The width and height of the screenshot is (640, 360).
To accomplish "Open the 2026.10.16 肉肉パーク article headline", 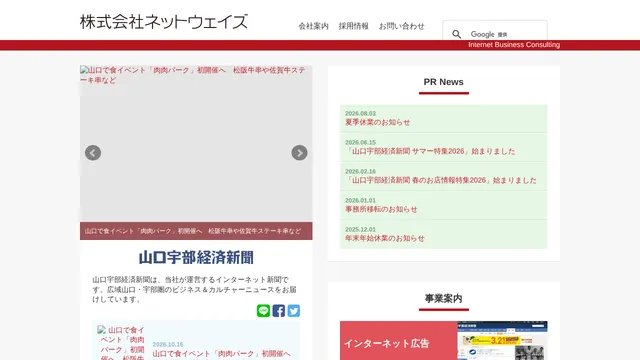I will tap(222, 353).
